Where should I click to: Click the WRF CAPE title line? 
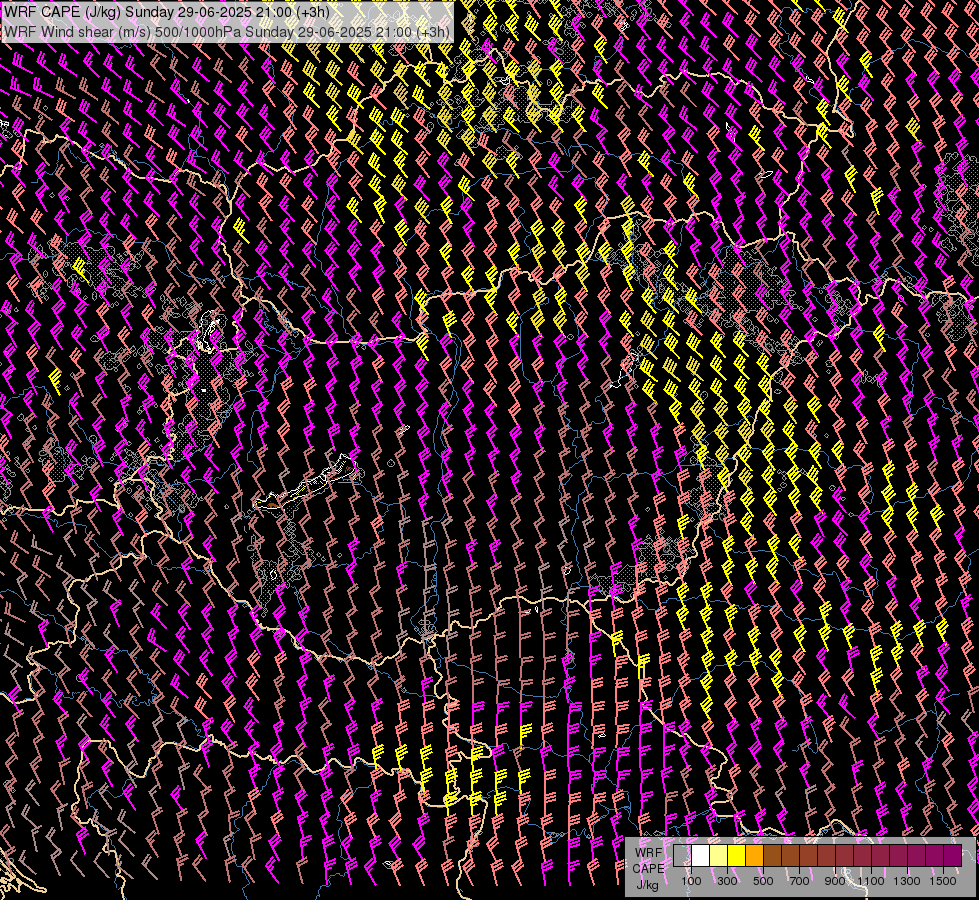[166, 12]
